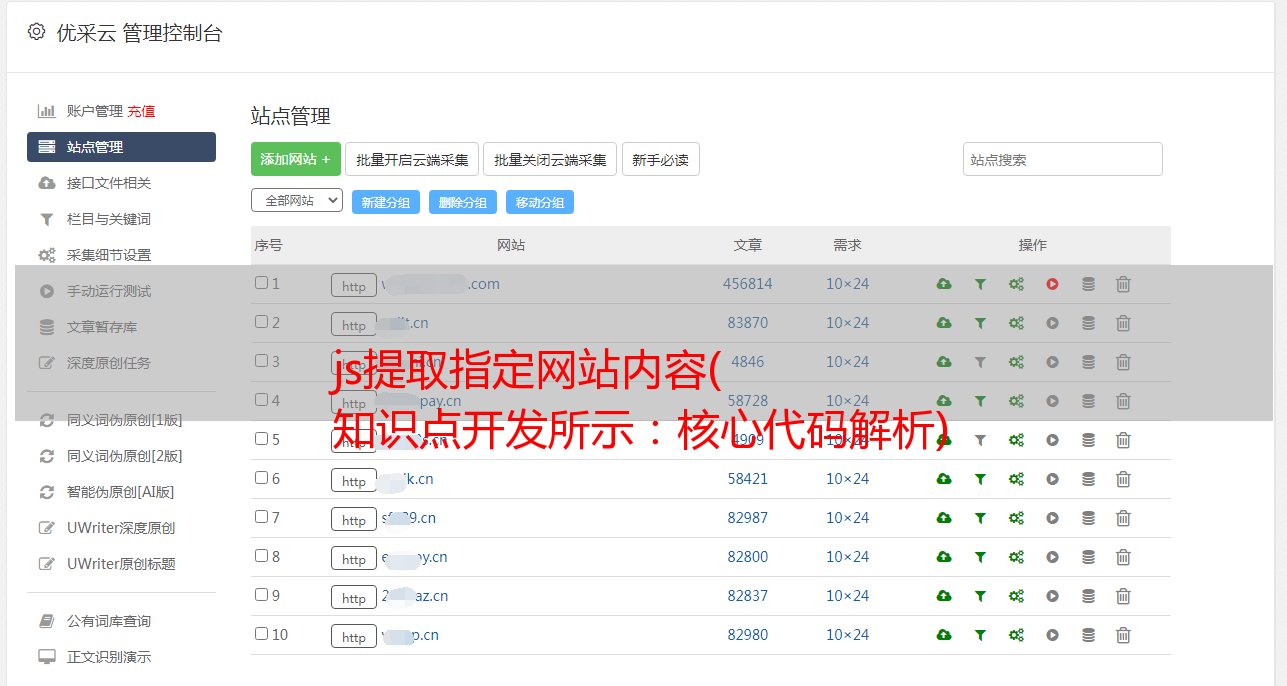Click cloud upload icon in row 83870
Image resolution: width=1287 pixels, height=686 pixels.
pos(944,323)
